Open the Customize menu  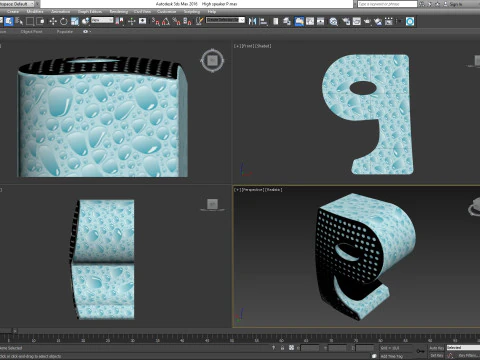166,12
